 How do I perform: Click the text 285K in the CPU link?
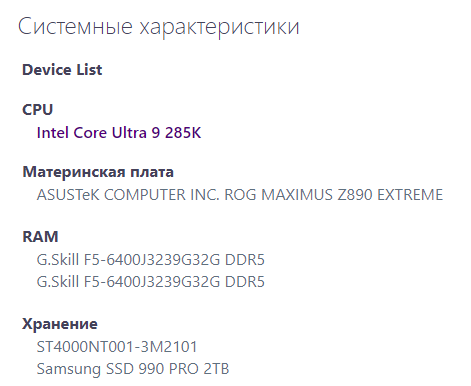183,133
